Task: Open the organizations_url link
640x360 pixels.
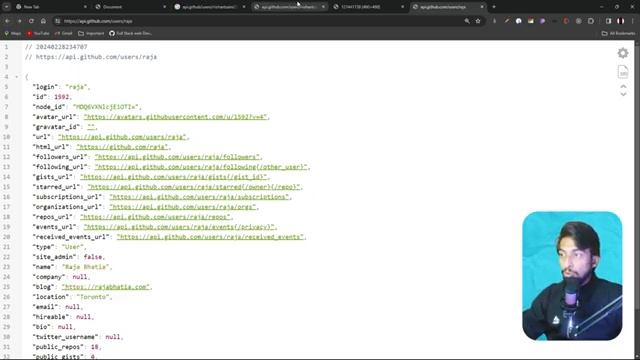Action: click(x=183, y=207)
